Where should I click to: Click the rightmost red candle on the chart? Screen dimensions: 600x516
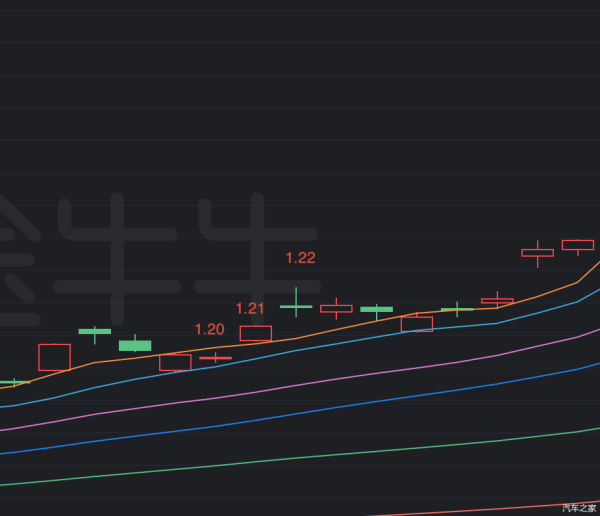[x=577, y=244]
